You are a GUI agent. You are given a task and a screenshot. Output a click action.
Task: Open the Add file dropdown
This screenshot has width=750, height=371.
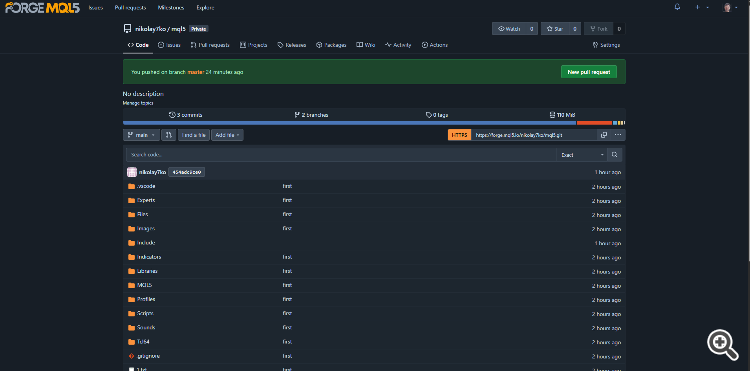[x=227, y=135]
